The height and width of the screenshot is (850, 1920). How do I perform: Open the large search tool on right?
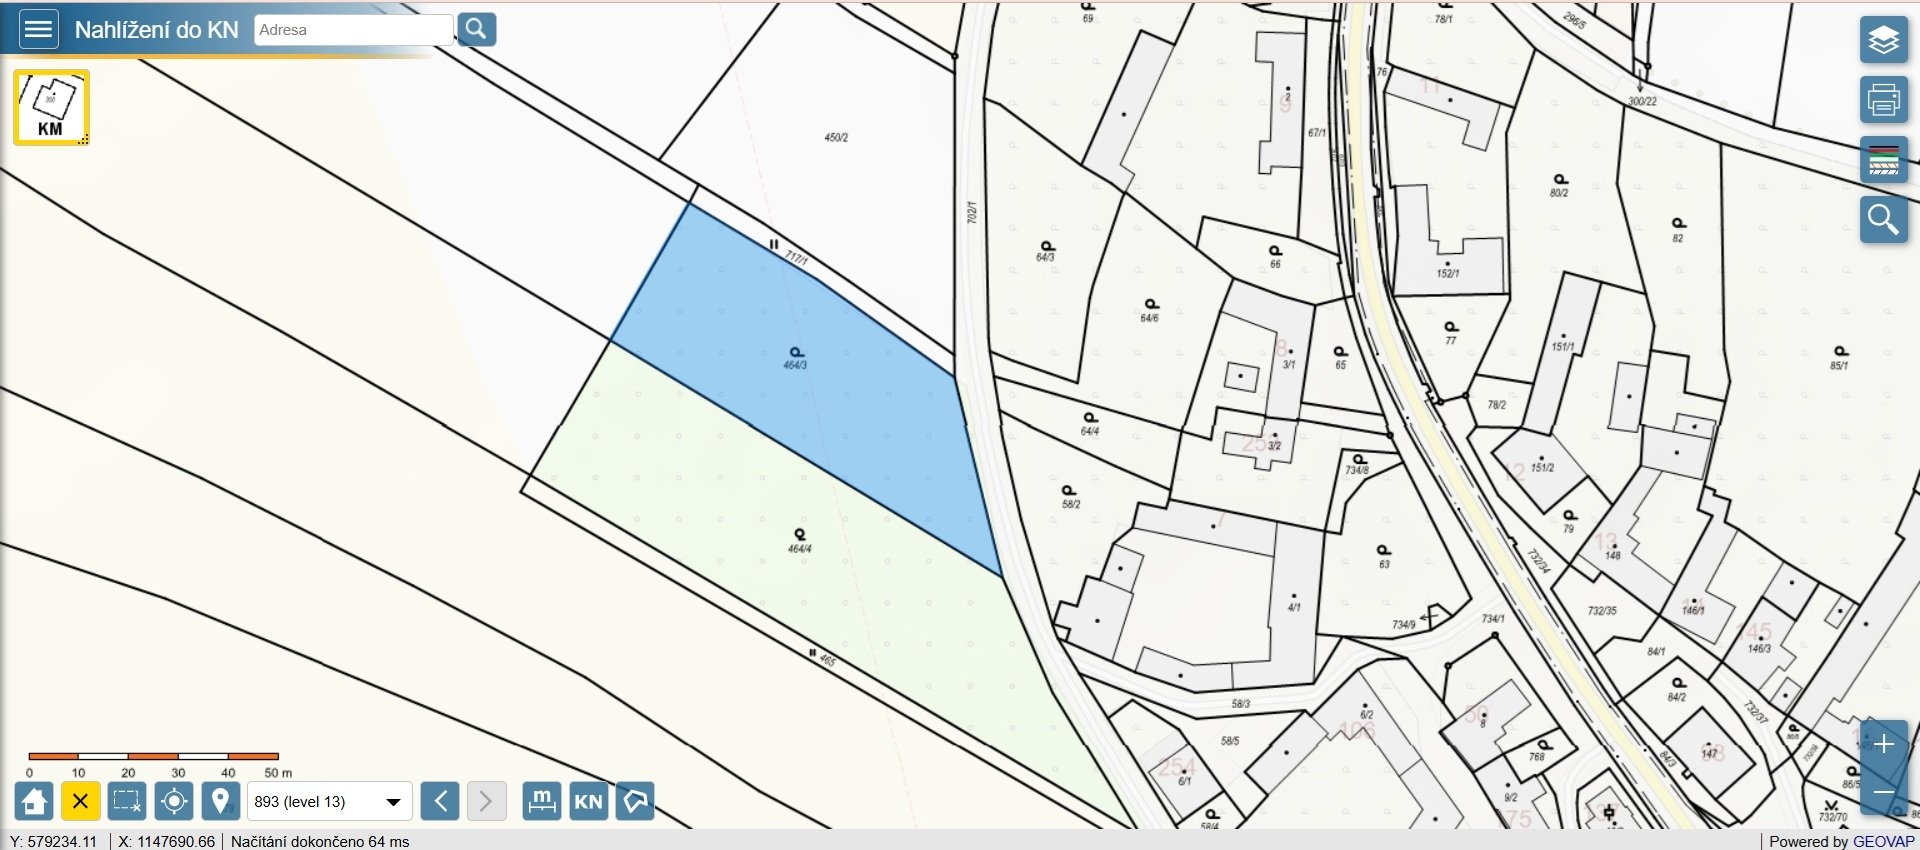tap(1884, 220)
